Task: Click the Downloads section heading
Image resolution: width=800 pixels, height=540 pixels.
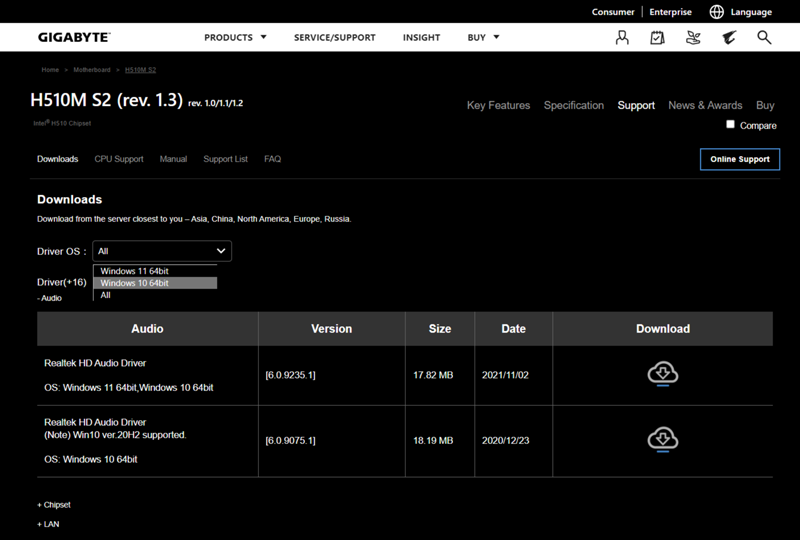Action: click(x=69, y=200)
